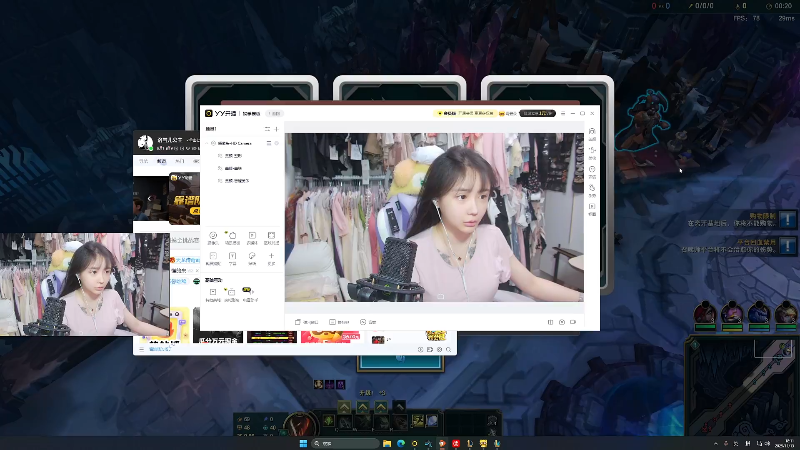This screenshot has width=800, height=450.
Task: Use the first summoner spell icon
Action: pyautogui.click(x=418, y=421)
